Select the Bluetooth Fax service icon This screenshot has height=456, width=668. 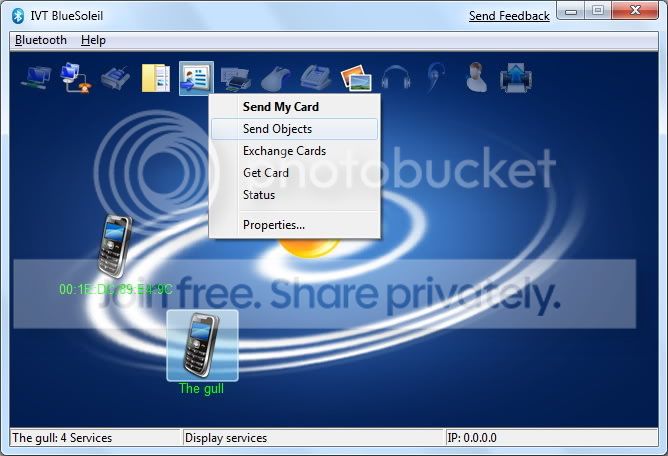[316, 78]
